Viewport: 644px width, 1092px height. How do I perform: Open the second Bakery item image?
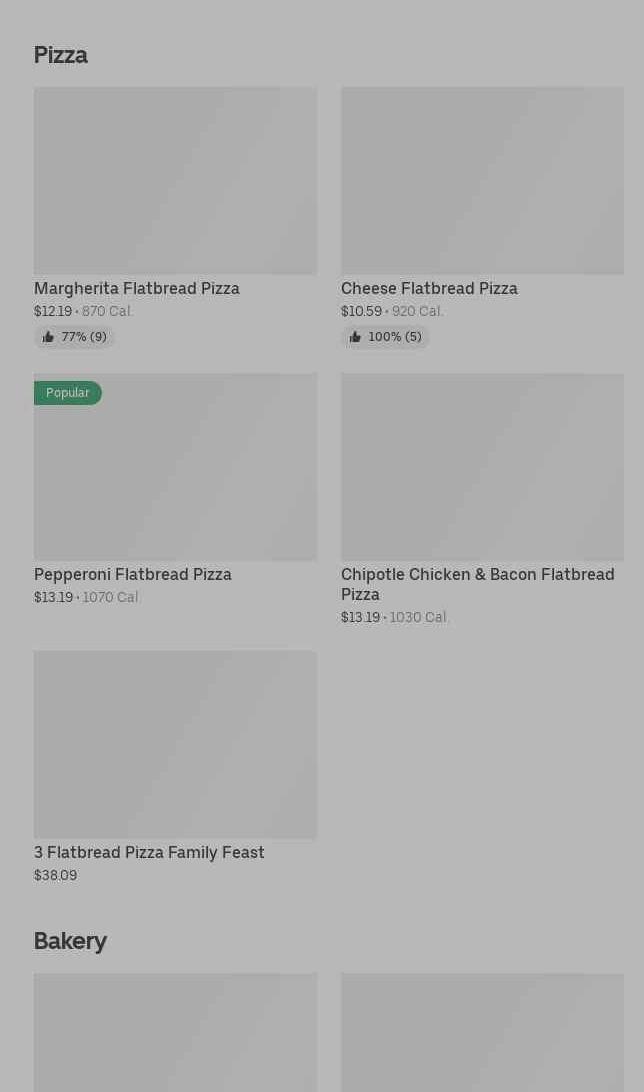pos(482,1032)
